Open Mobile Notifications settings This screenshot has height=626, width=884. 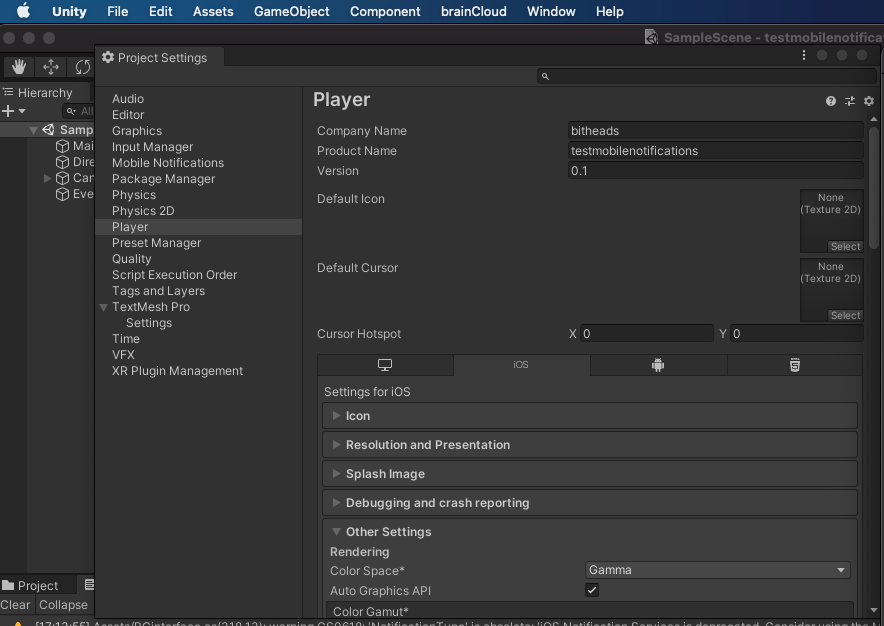click(168, 163)
